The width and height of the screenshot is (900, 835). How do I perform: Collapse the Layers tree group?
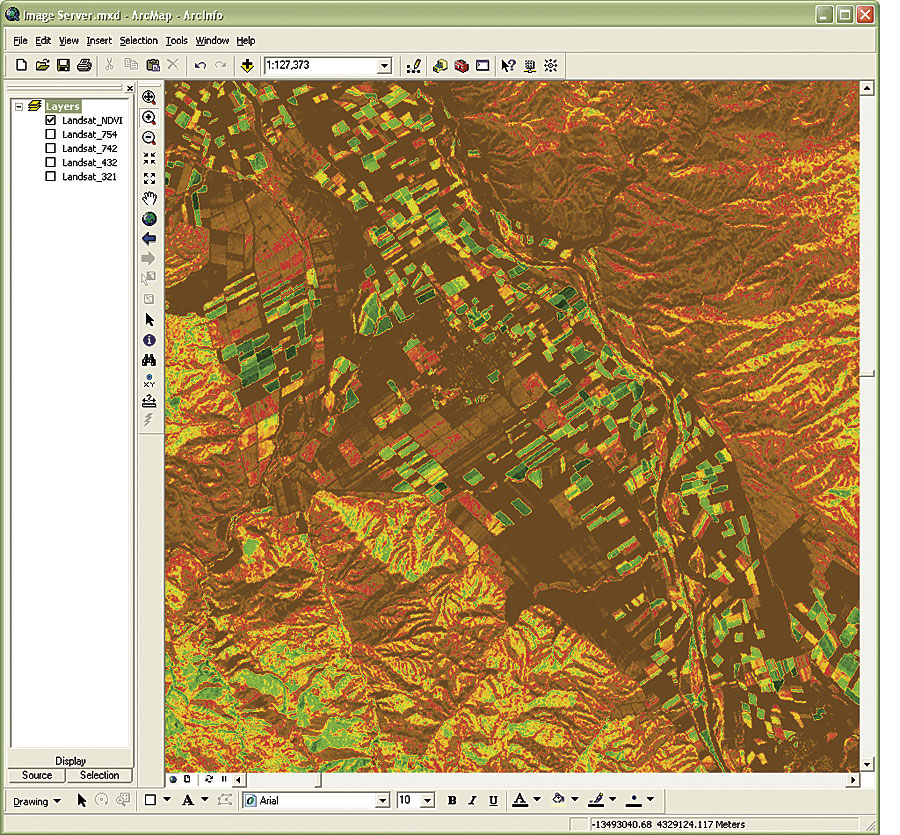[19, 106]
